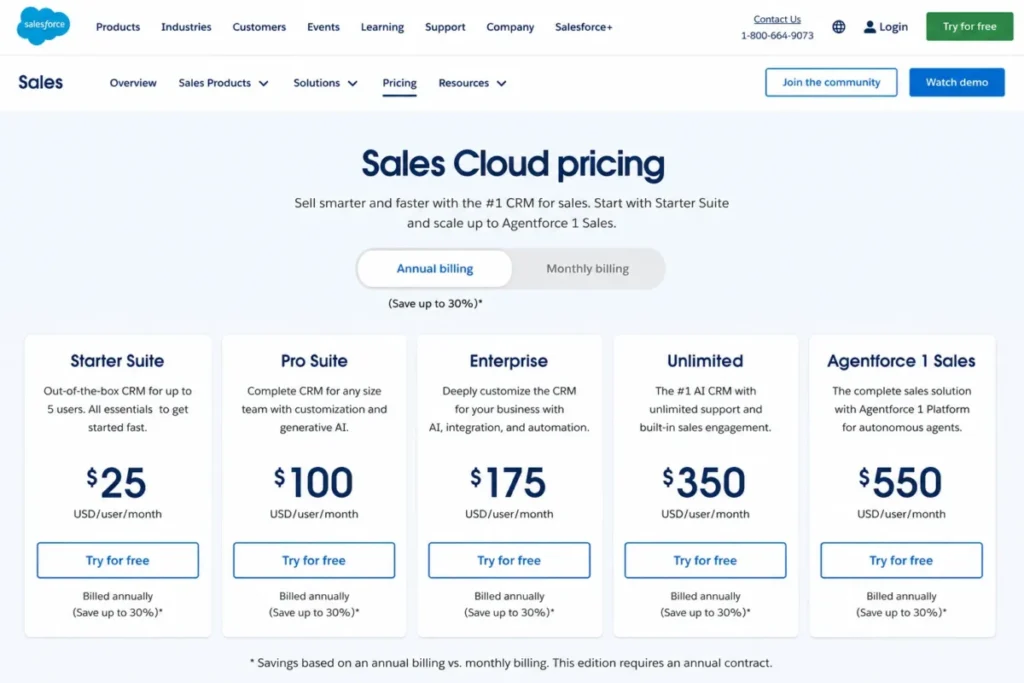Click the Pro Suite heading
The image size is (1024, 683).
(x=314, y=361)
